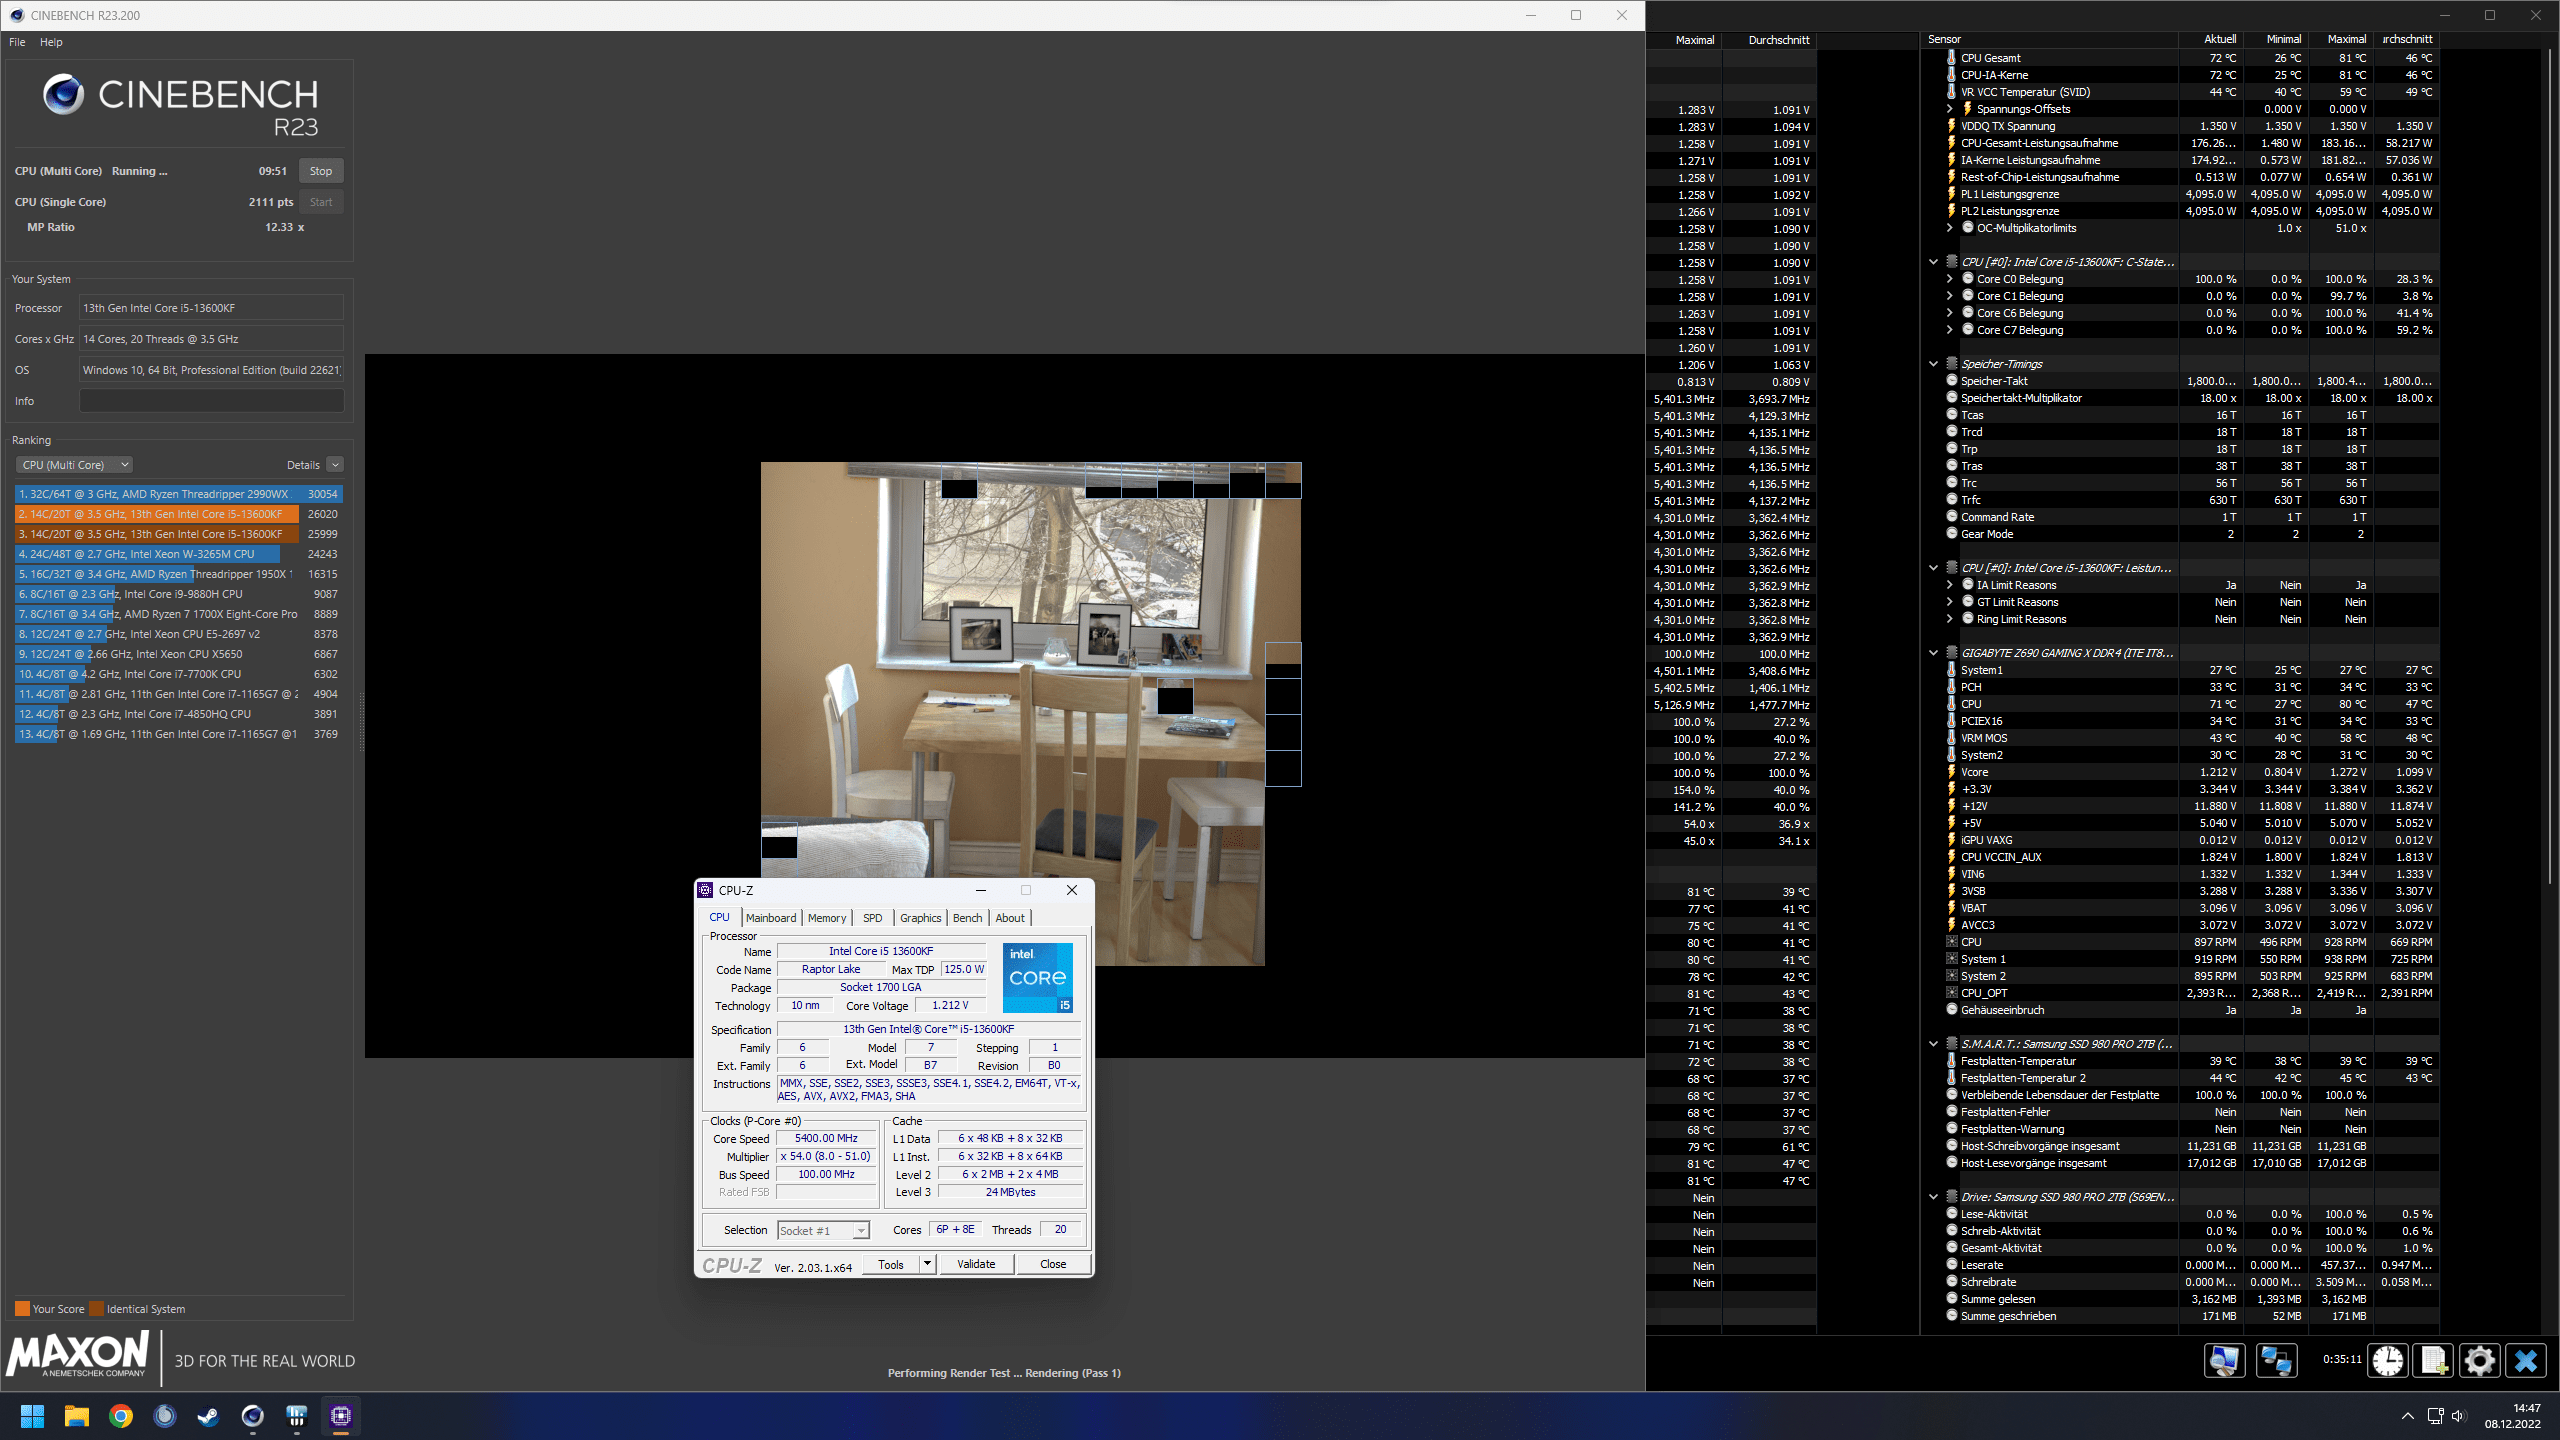
Task: Open CPU (Multi Core) ranking dropdown
Action: pos(74,465)
